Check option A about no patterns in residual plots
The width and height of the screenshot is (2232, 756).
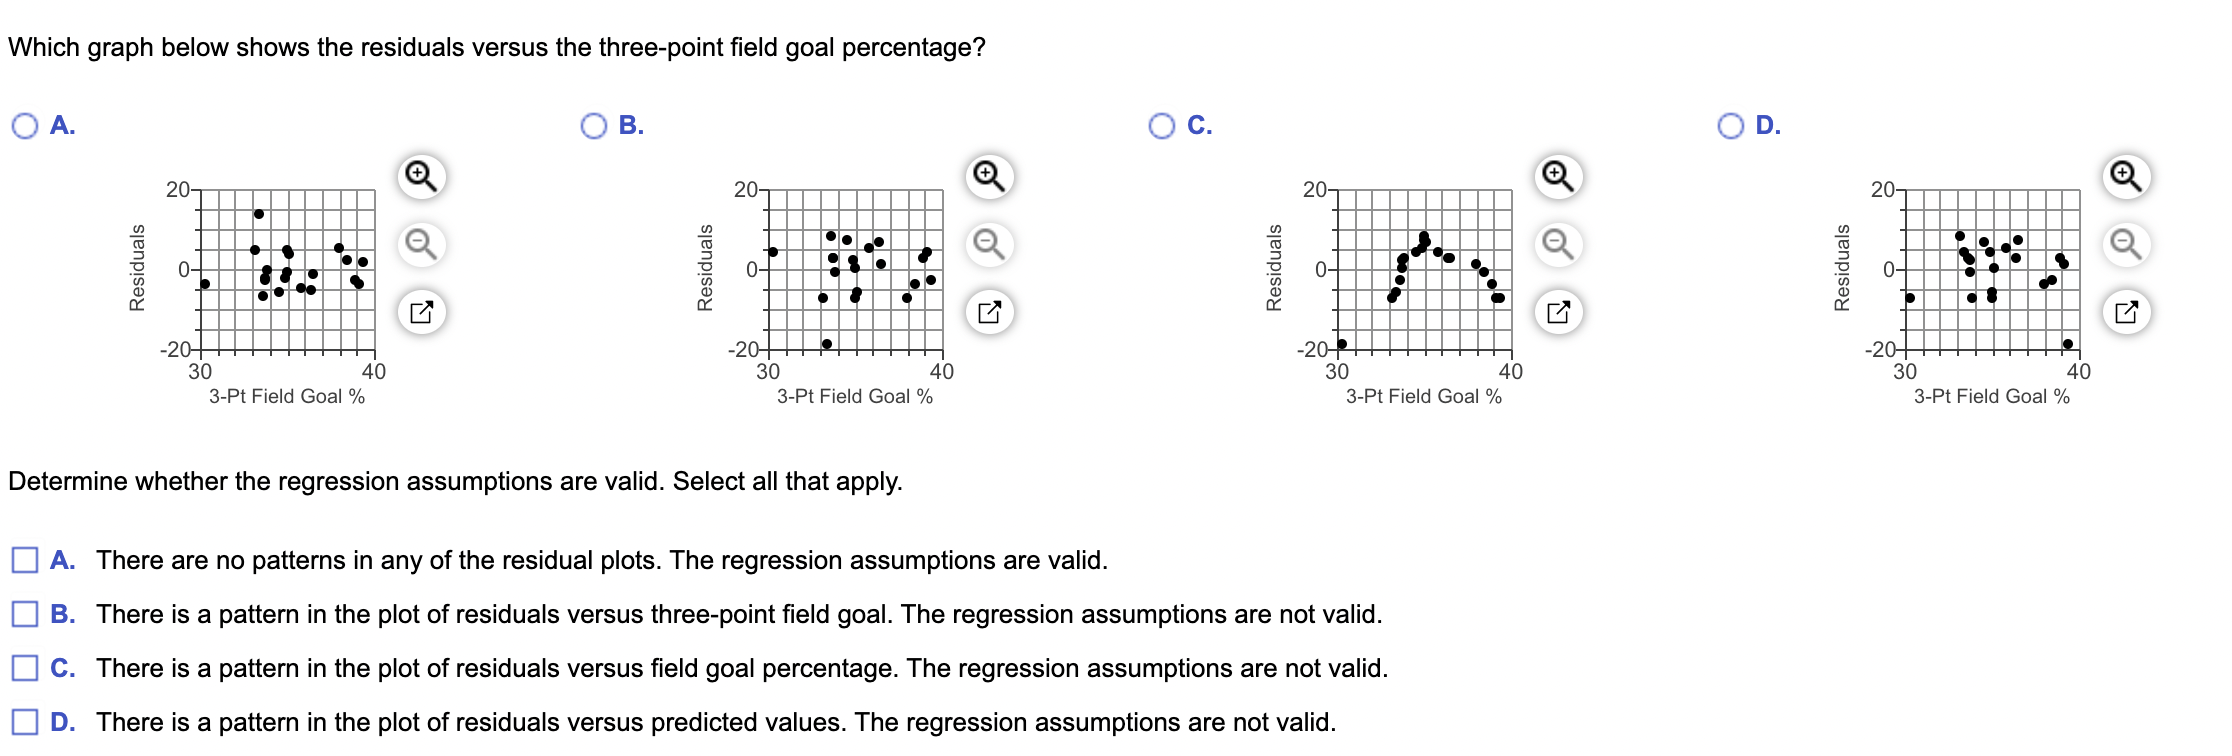tap(24, 561)
